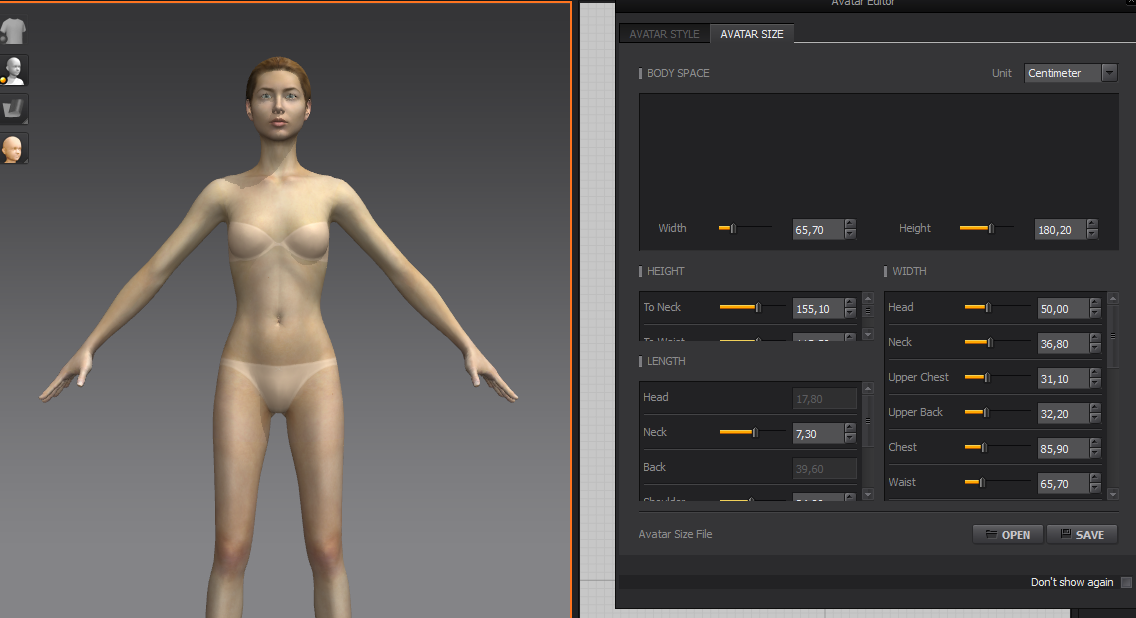This screenshot has width=1136, height=618.
Task: Select the Avatar Size tab
Action: click(x=752, y=34)
